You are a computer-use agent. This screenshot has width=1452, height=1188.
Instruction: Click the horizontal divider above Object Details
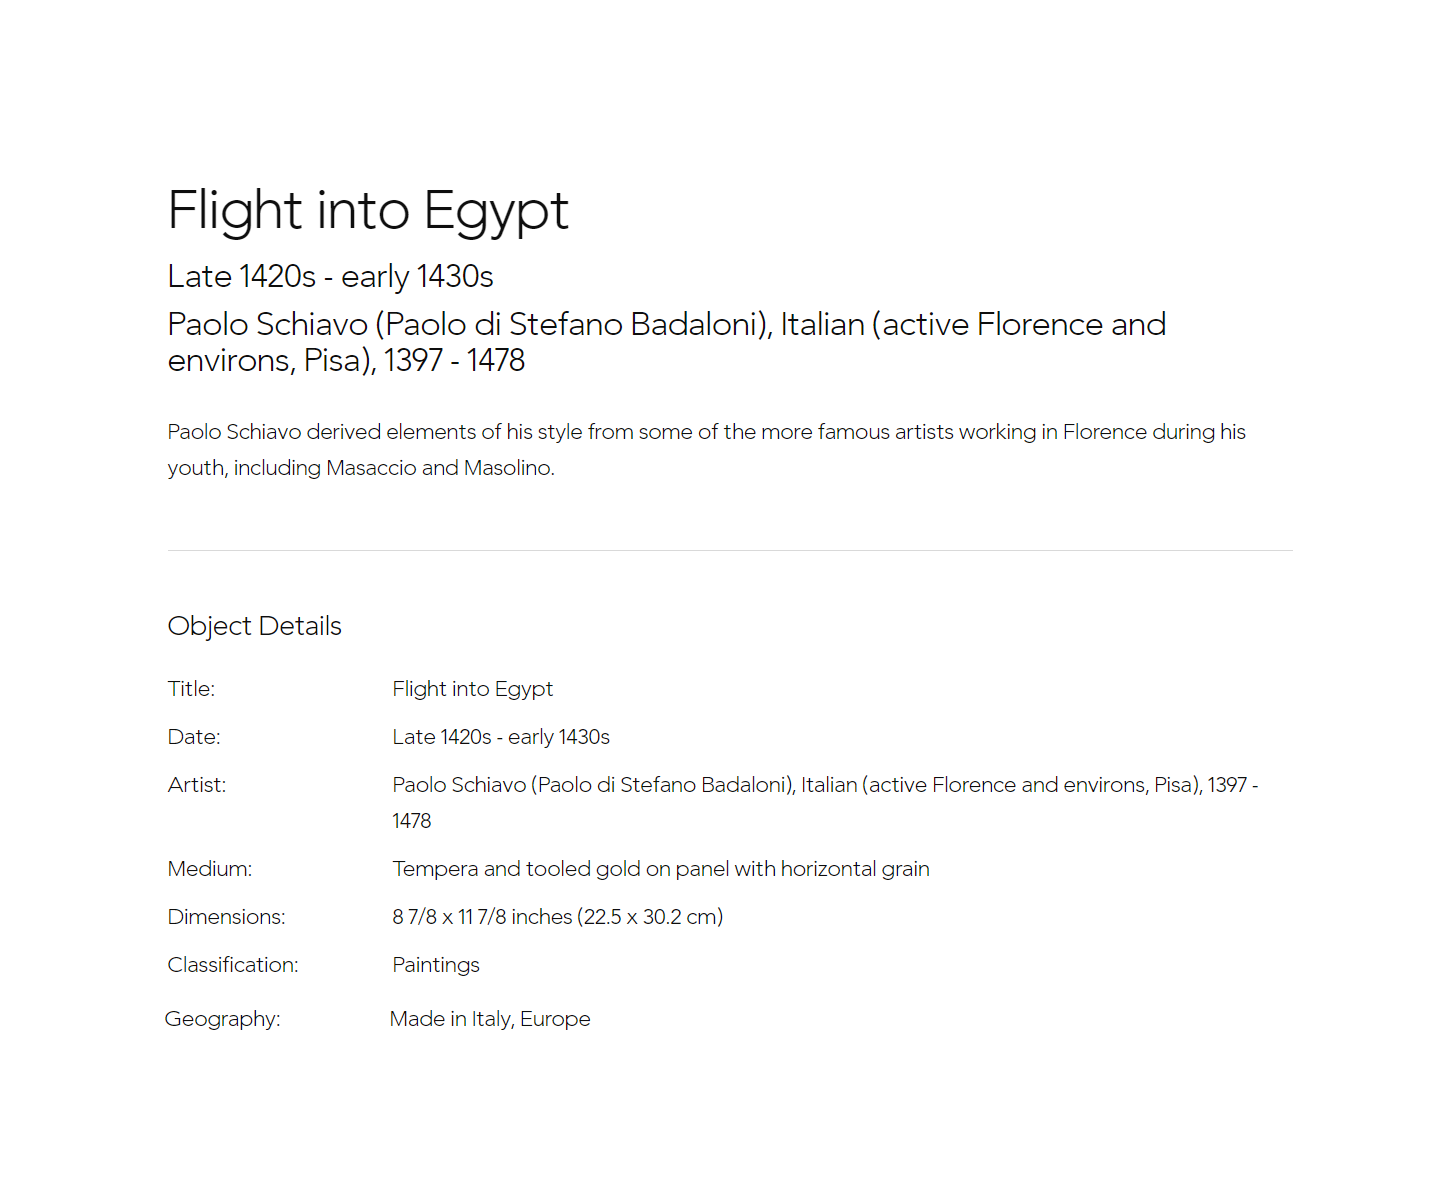point(730,550)
